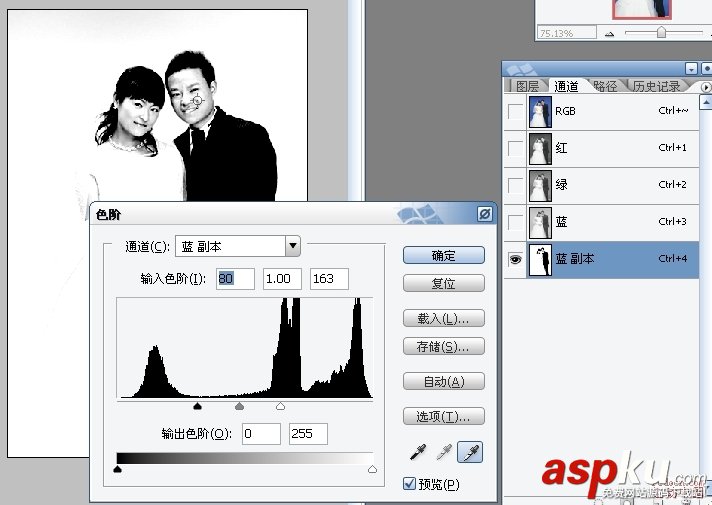Click the gamma input field showing 1.00
This screenshot has width=712, height=505.
[x=282, y=278]
